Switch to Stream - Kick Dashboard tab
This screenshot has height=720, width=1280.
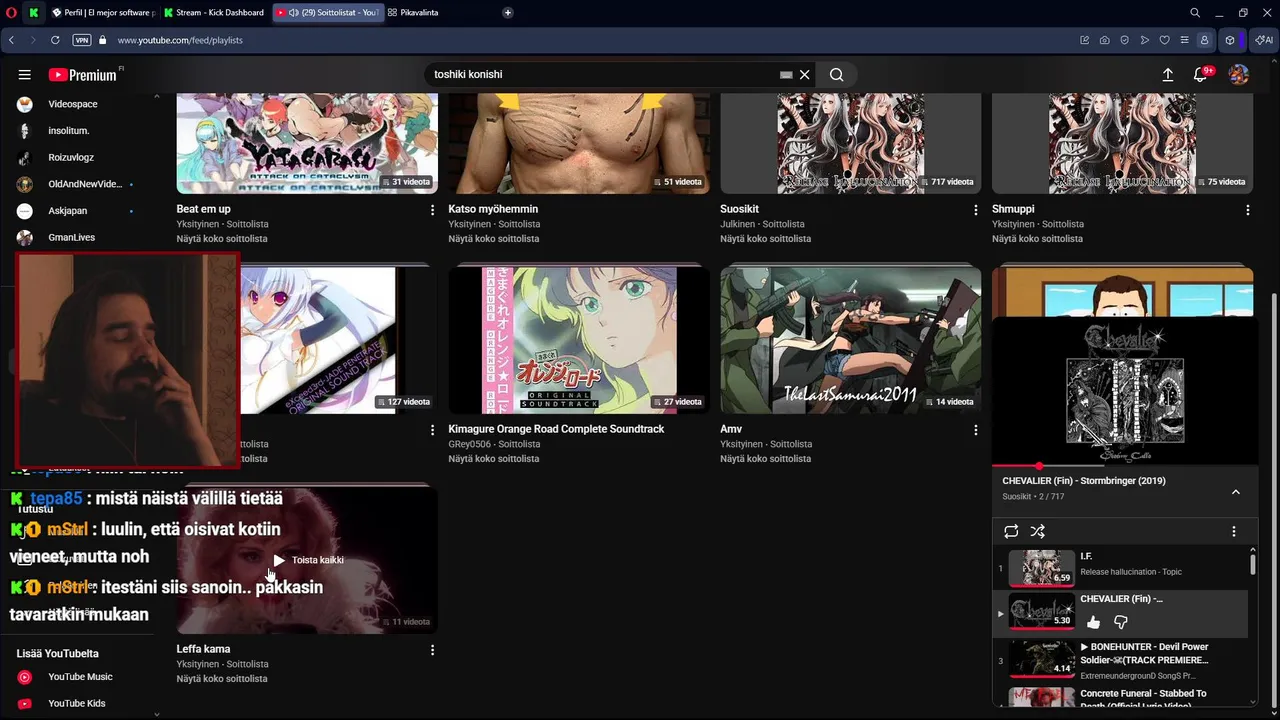pos(214,13)
